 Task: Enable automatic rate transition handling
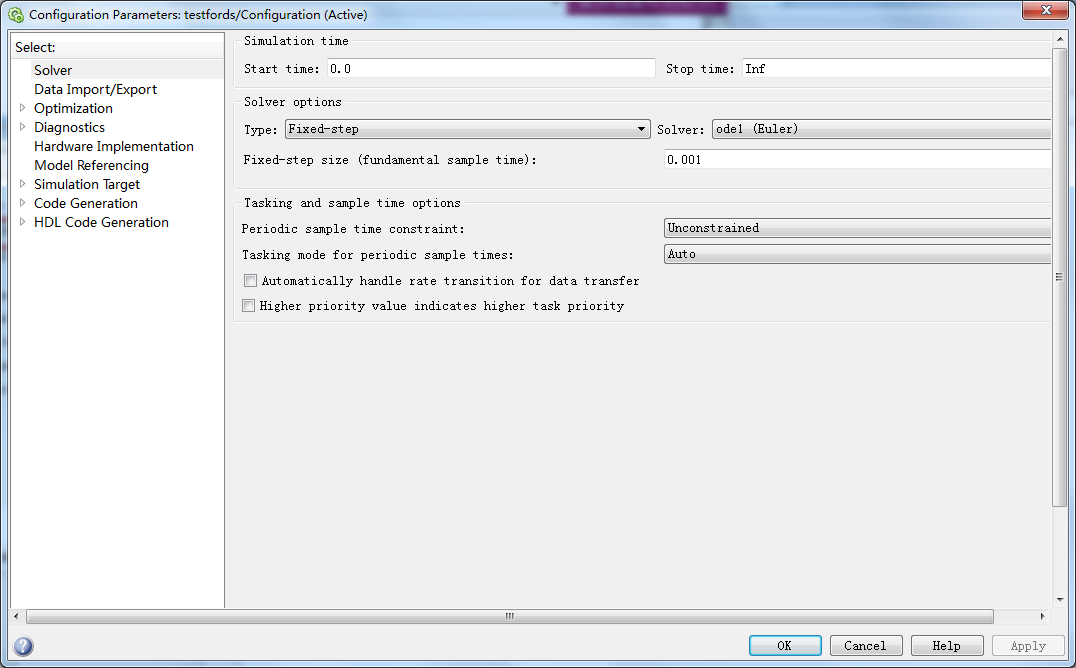(249, 280)
